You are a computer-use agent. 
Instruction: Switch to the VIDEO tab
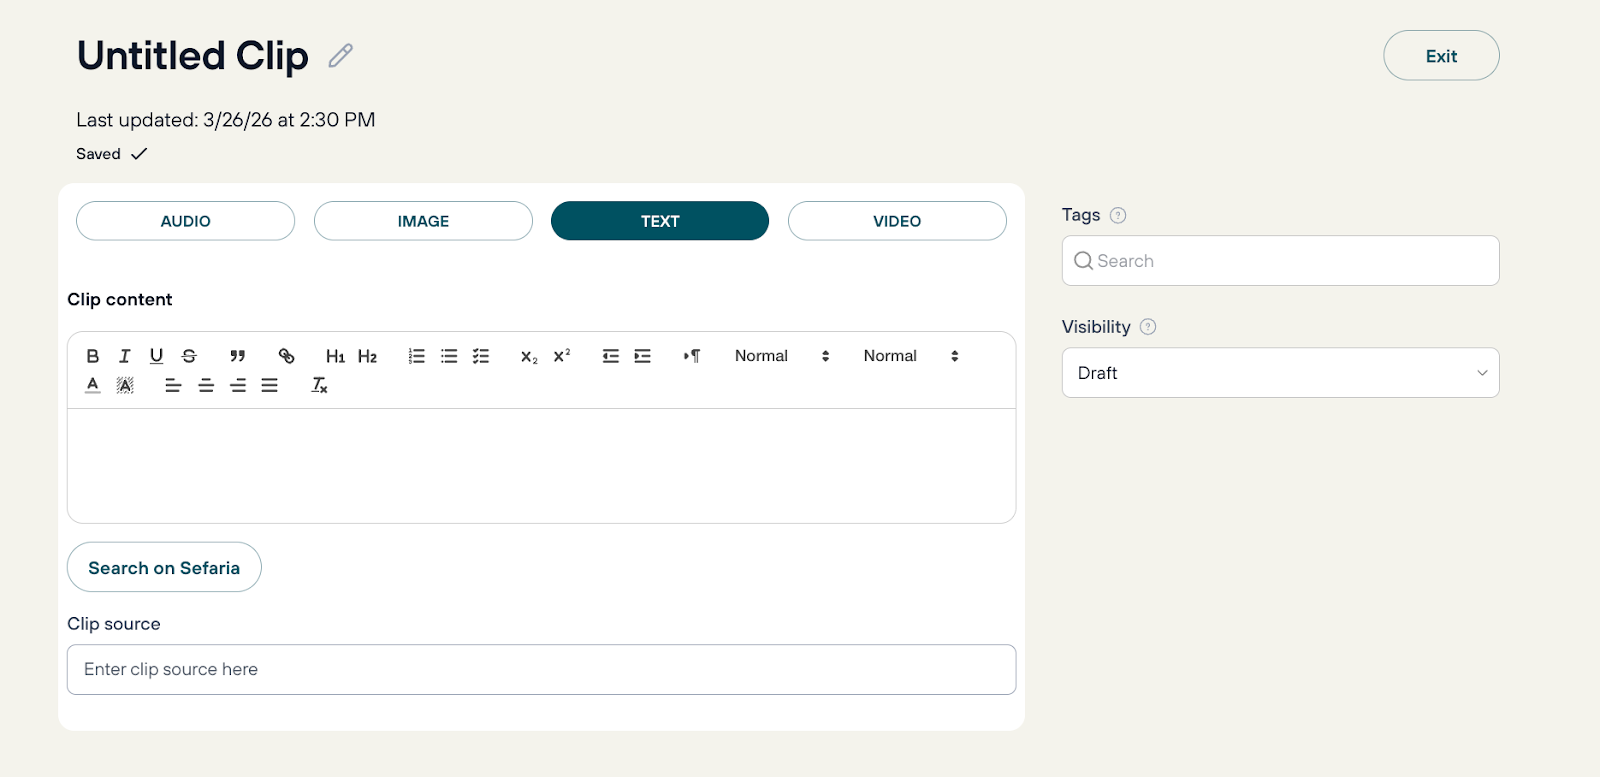pos(897,221)
